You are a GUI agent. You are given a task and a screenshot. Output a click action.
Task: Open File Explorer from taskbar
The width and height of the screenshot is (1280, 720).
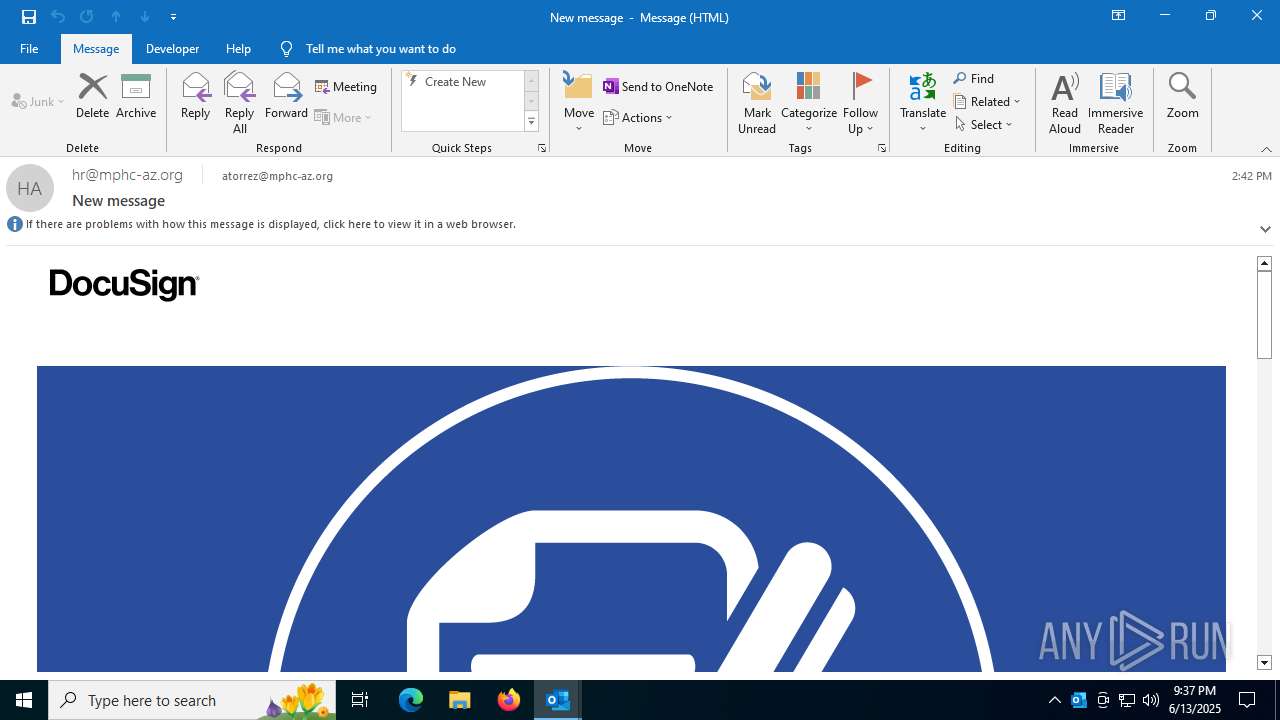(459, 700)
